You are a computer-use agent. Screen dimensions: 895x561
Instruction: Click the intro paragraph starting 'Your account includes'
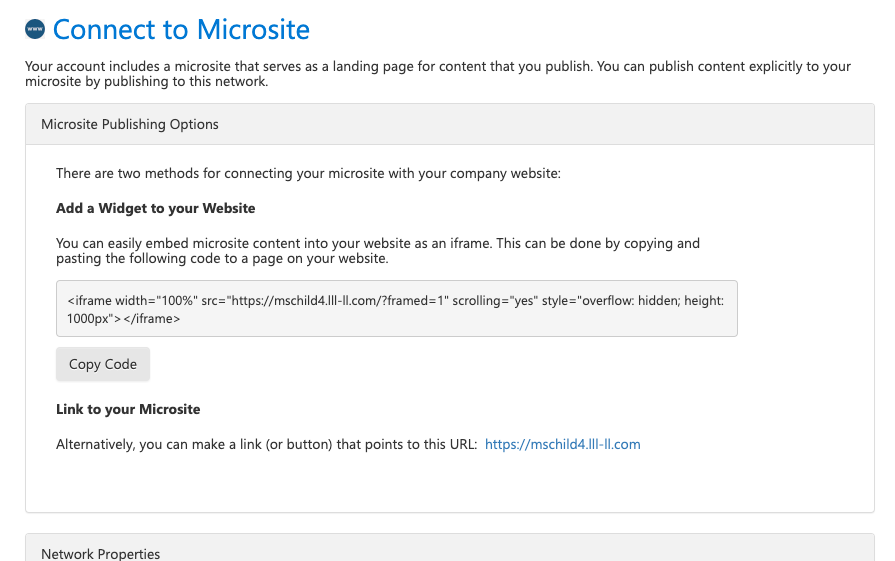point(438,74)
